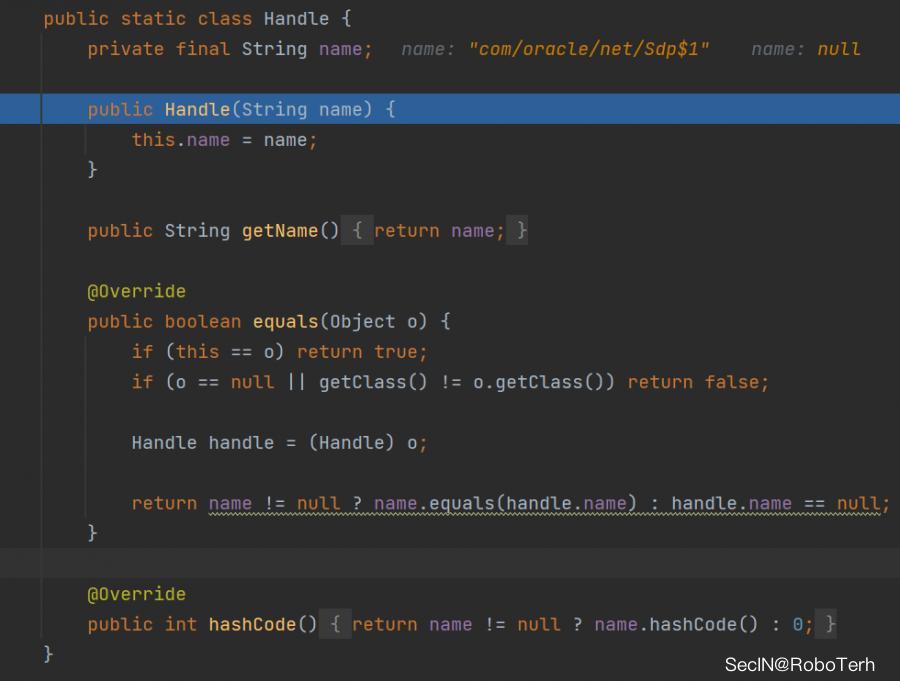Place cursor on getName method name
Image resolution: width=900 pixels, height=681 pixels.
click(x=279, y=231)
